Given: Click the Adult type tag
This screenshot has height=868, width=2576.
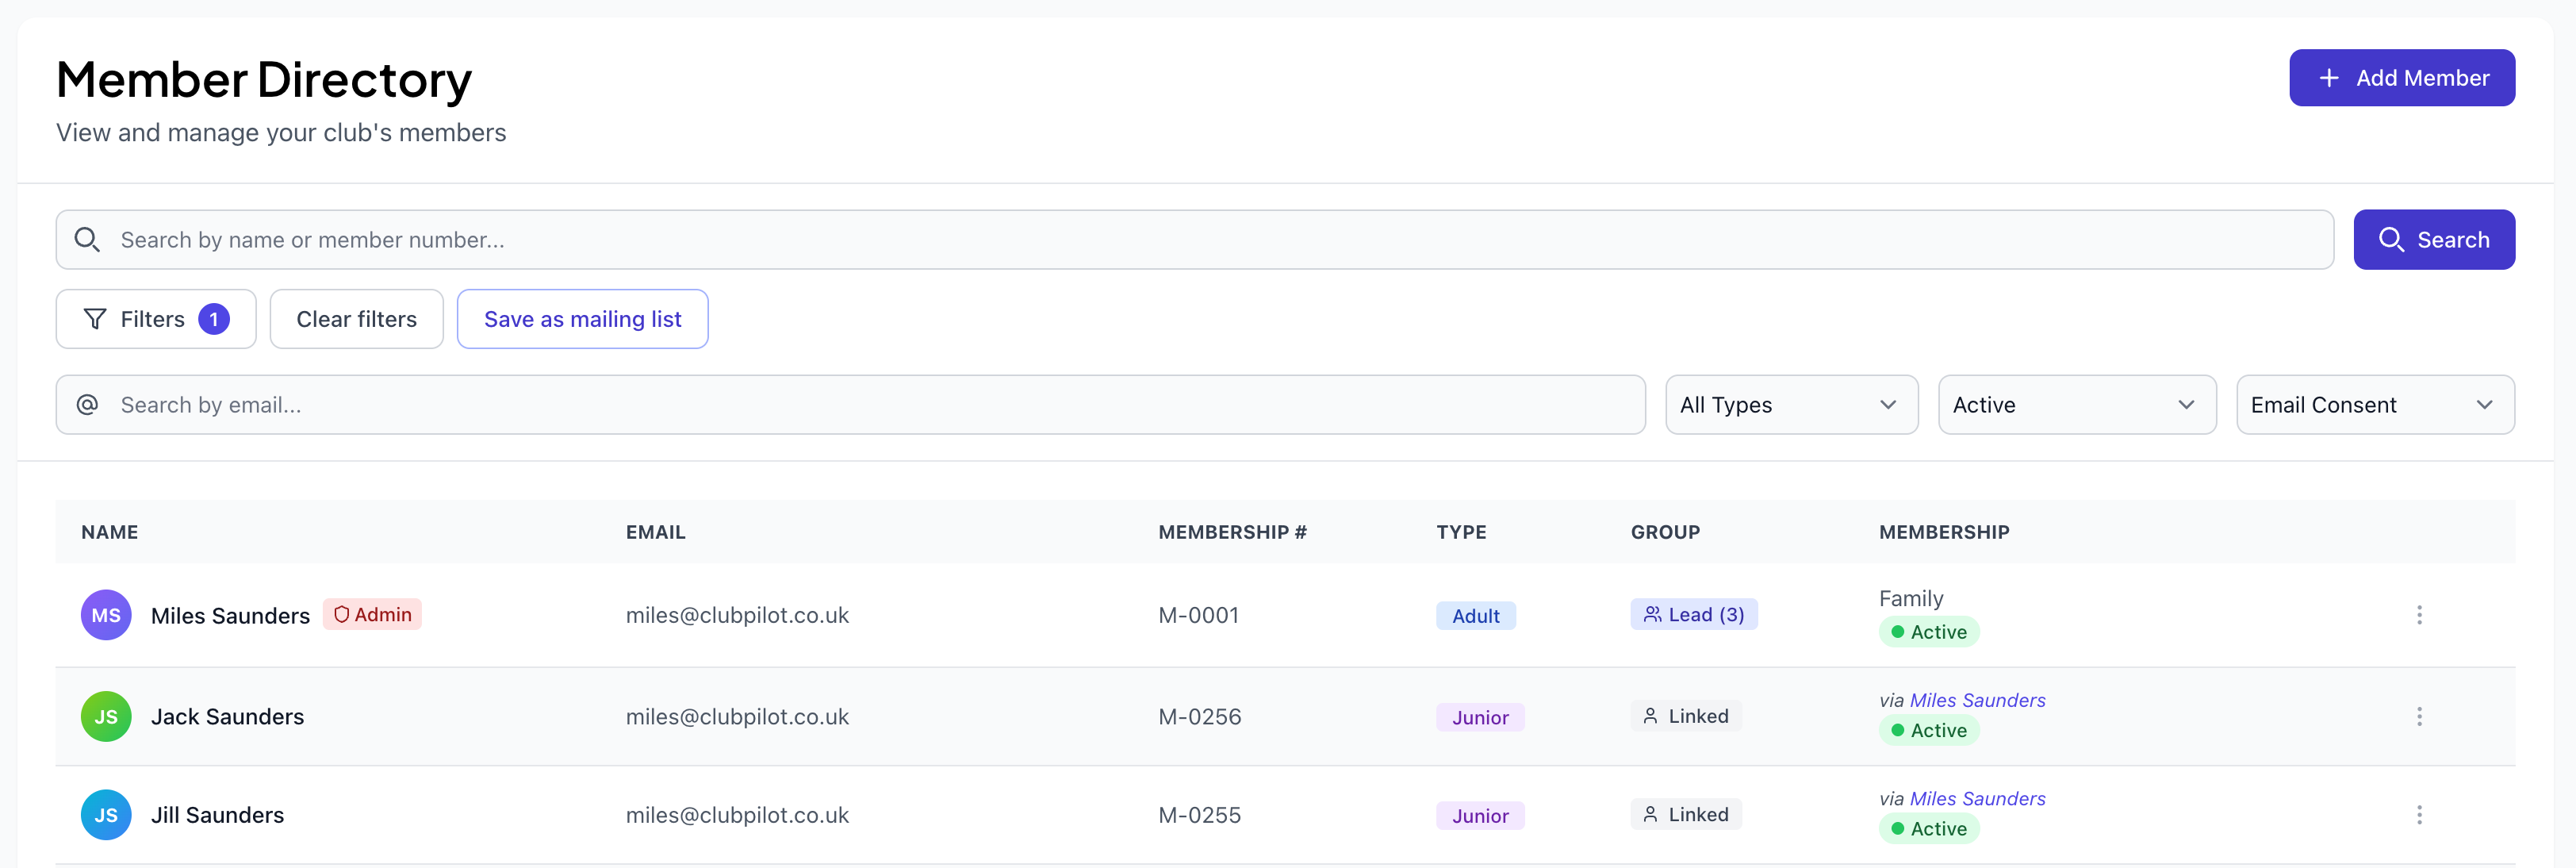Looking at the screenshot, I should (x=1475, y=616).
